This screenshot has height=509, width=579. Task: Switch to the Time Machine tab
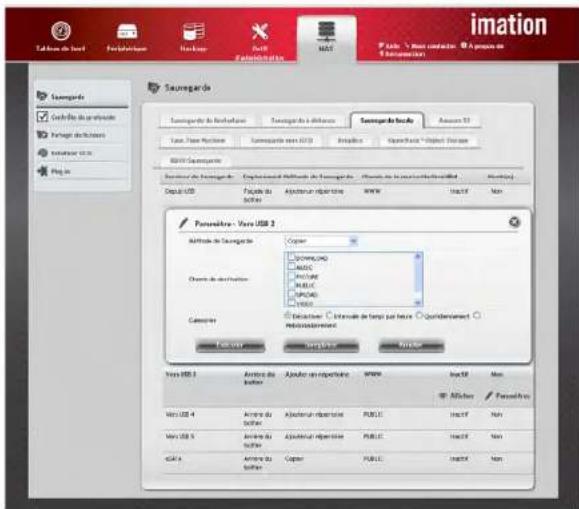coord(198,140)
